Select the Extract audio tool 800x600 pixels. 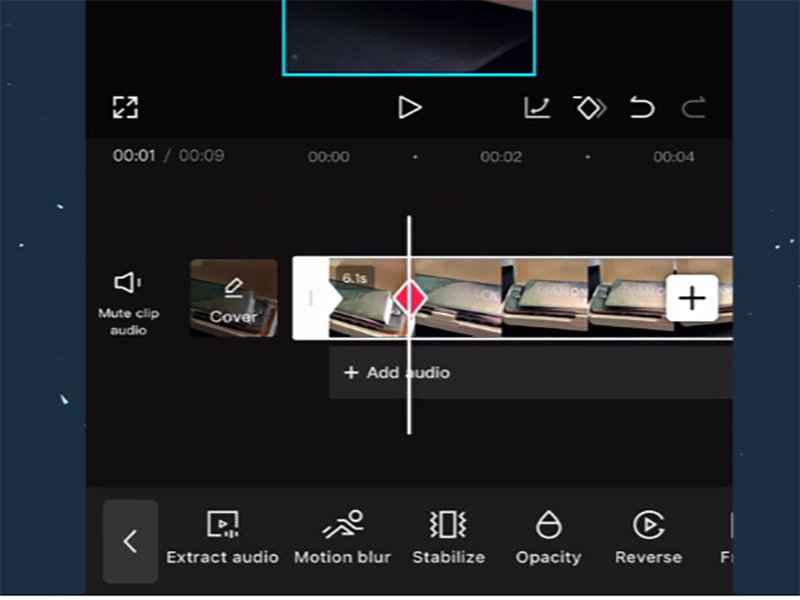pyautogui.click(x=222, y=535)
